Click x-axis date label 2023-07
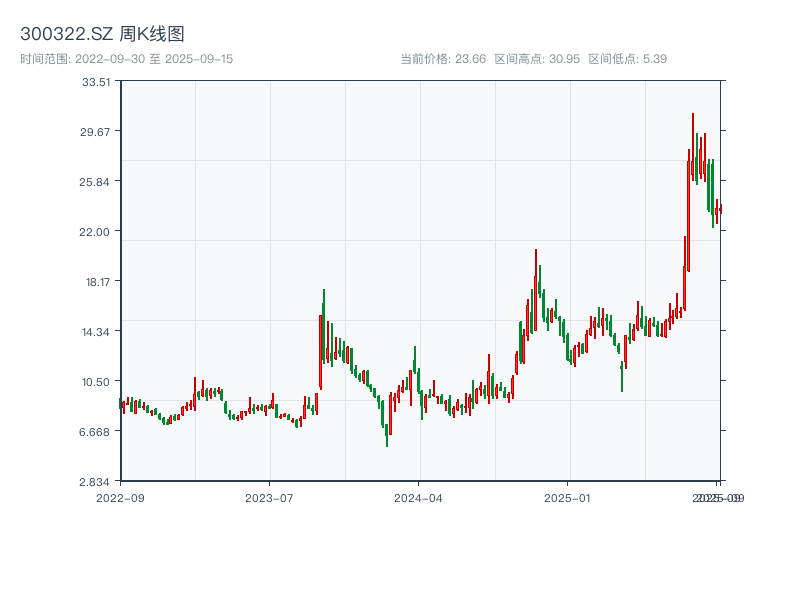This screenshot has height=600, width=800. tap(269, 498)
